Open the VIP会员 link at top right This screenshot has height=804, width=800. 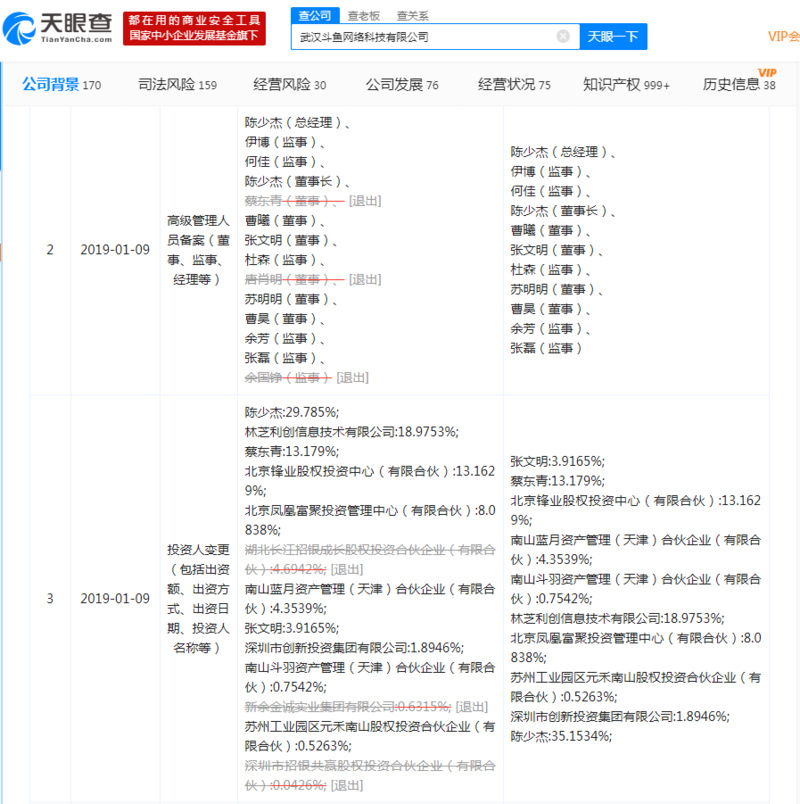[783, 37]
